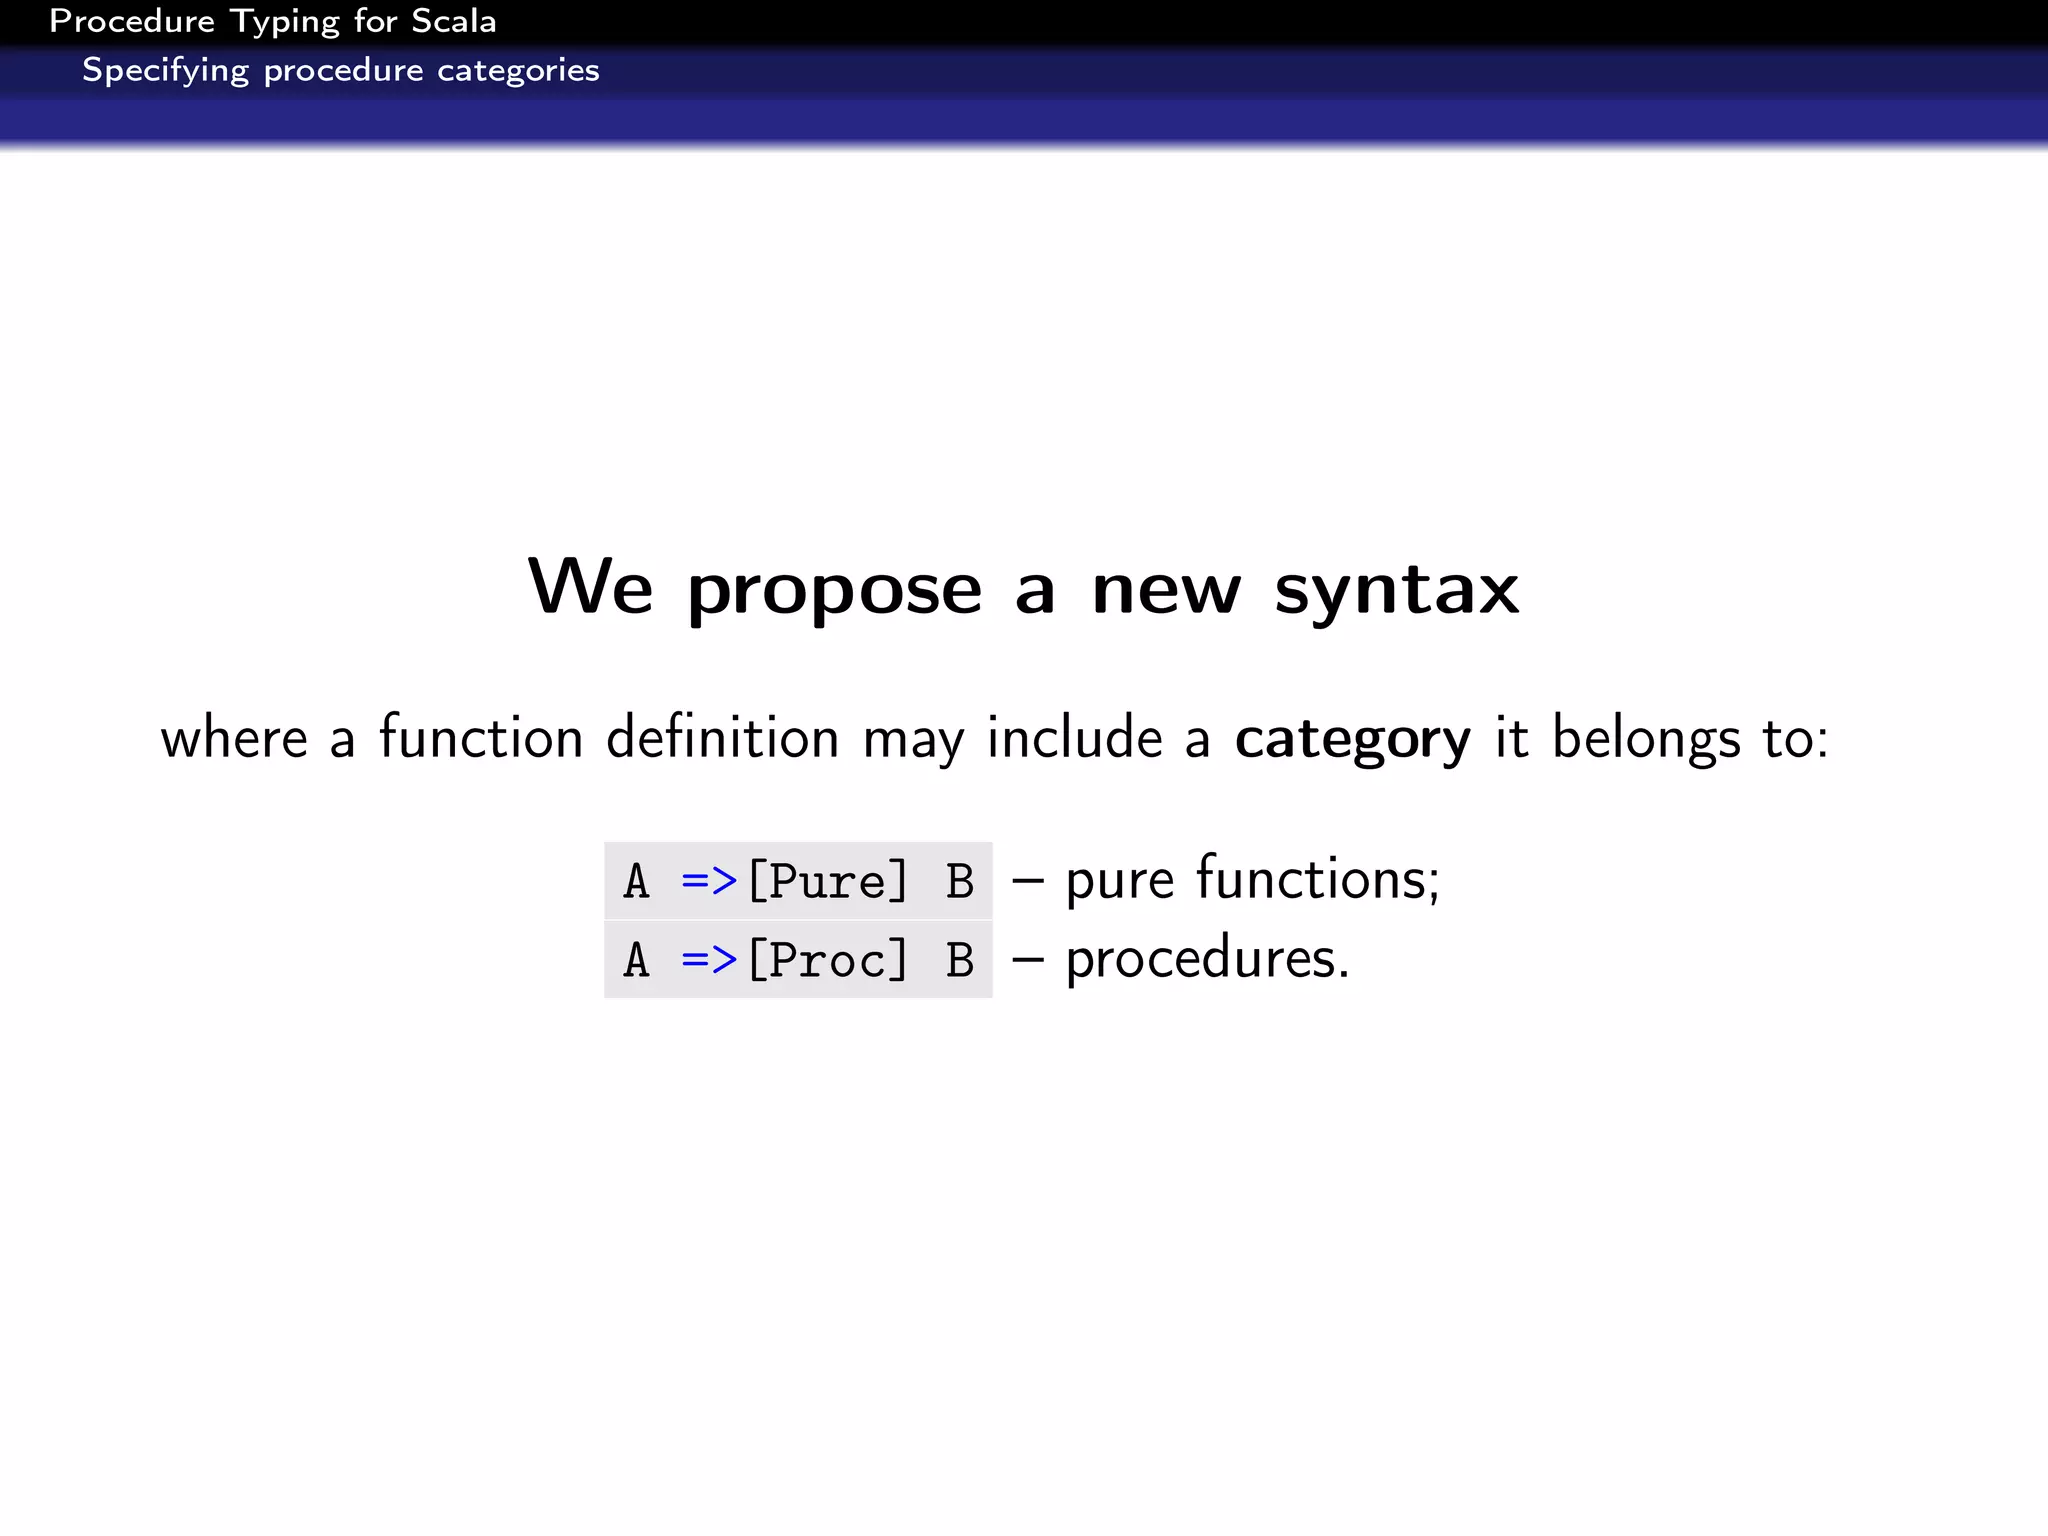
Task: Click the word 'include' in the sentence
Action: click(x=1074, y=738)
